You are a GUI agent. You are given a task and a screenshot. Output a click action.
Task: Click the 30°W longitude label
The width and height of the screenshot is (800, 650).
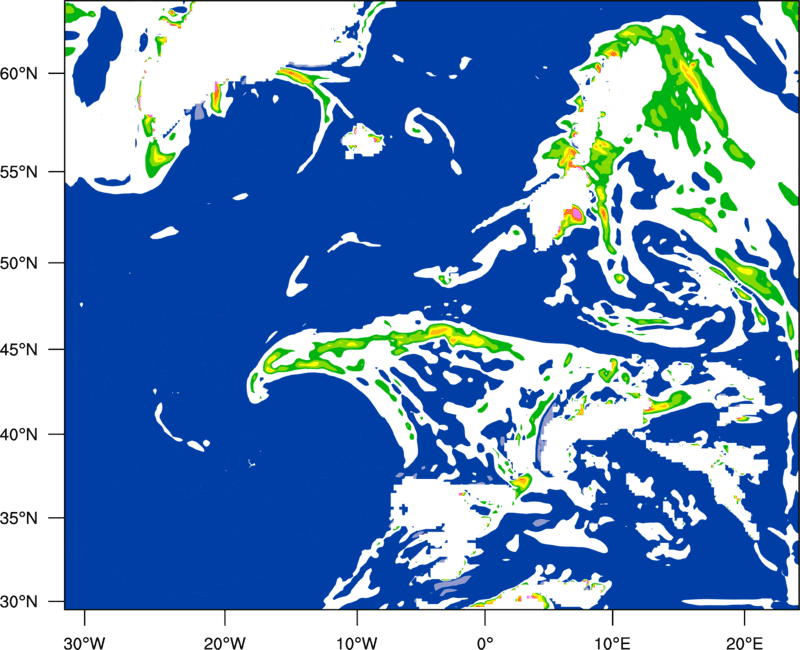point(85,643)
